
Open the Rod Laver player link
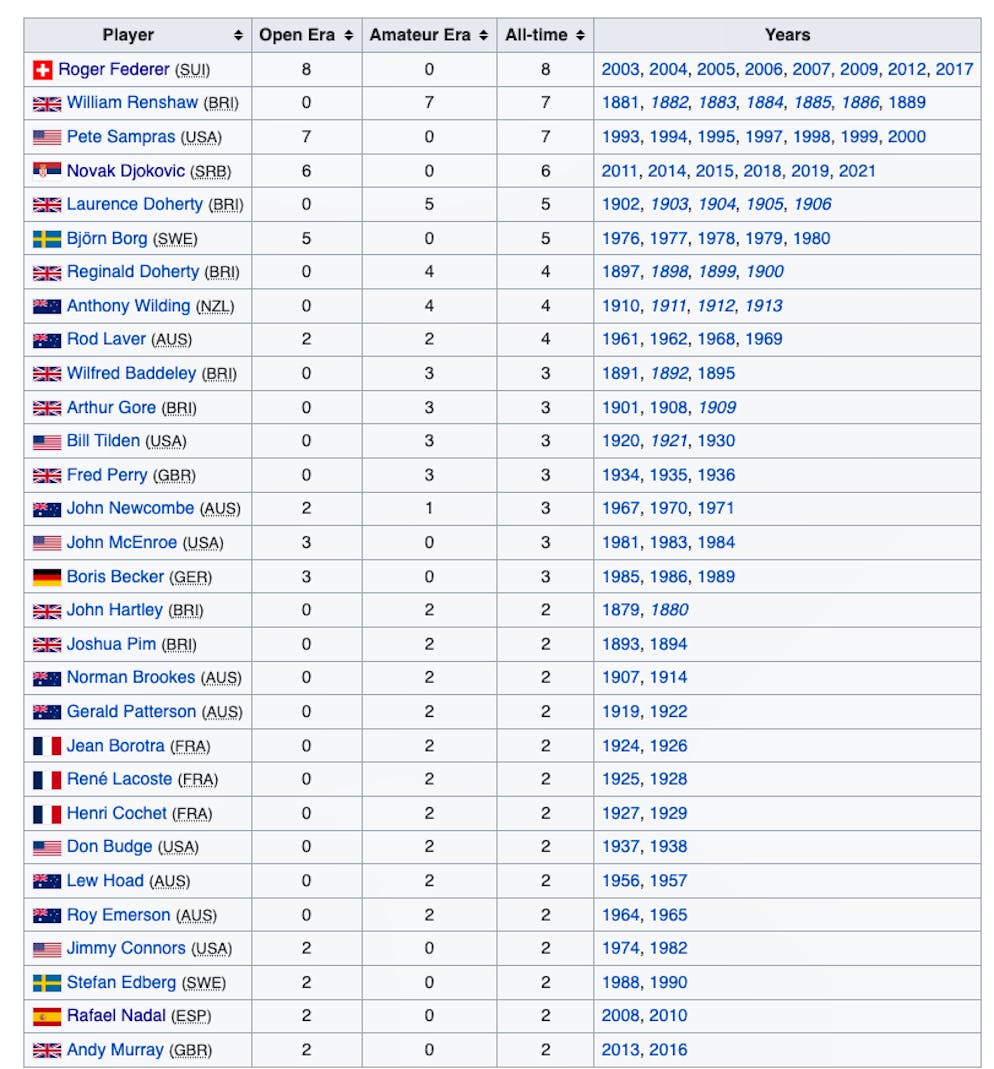[106, 339]
